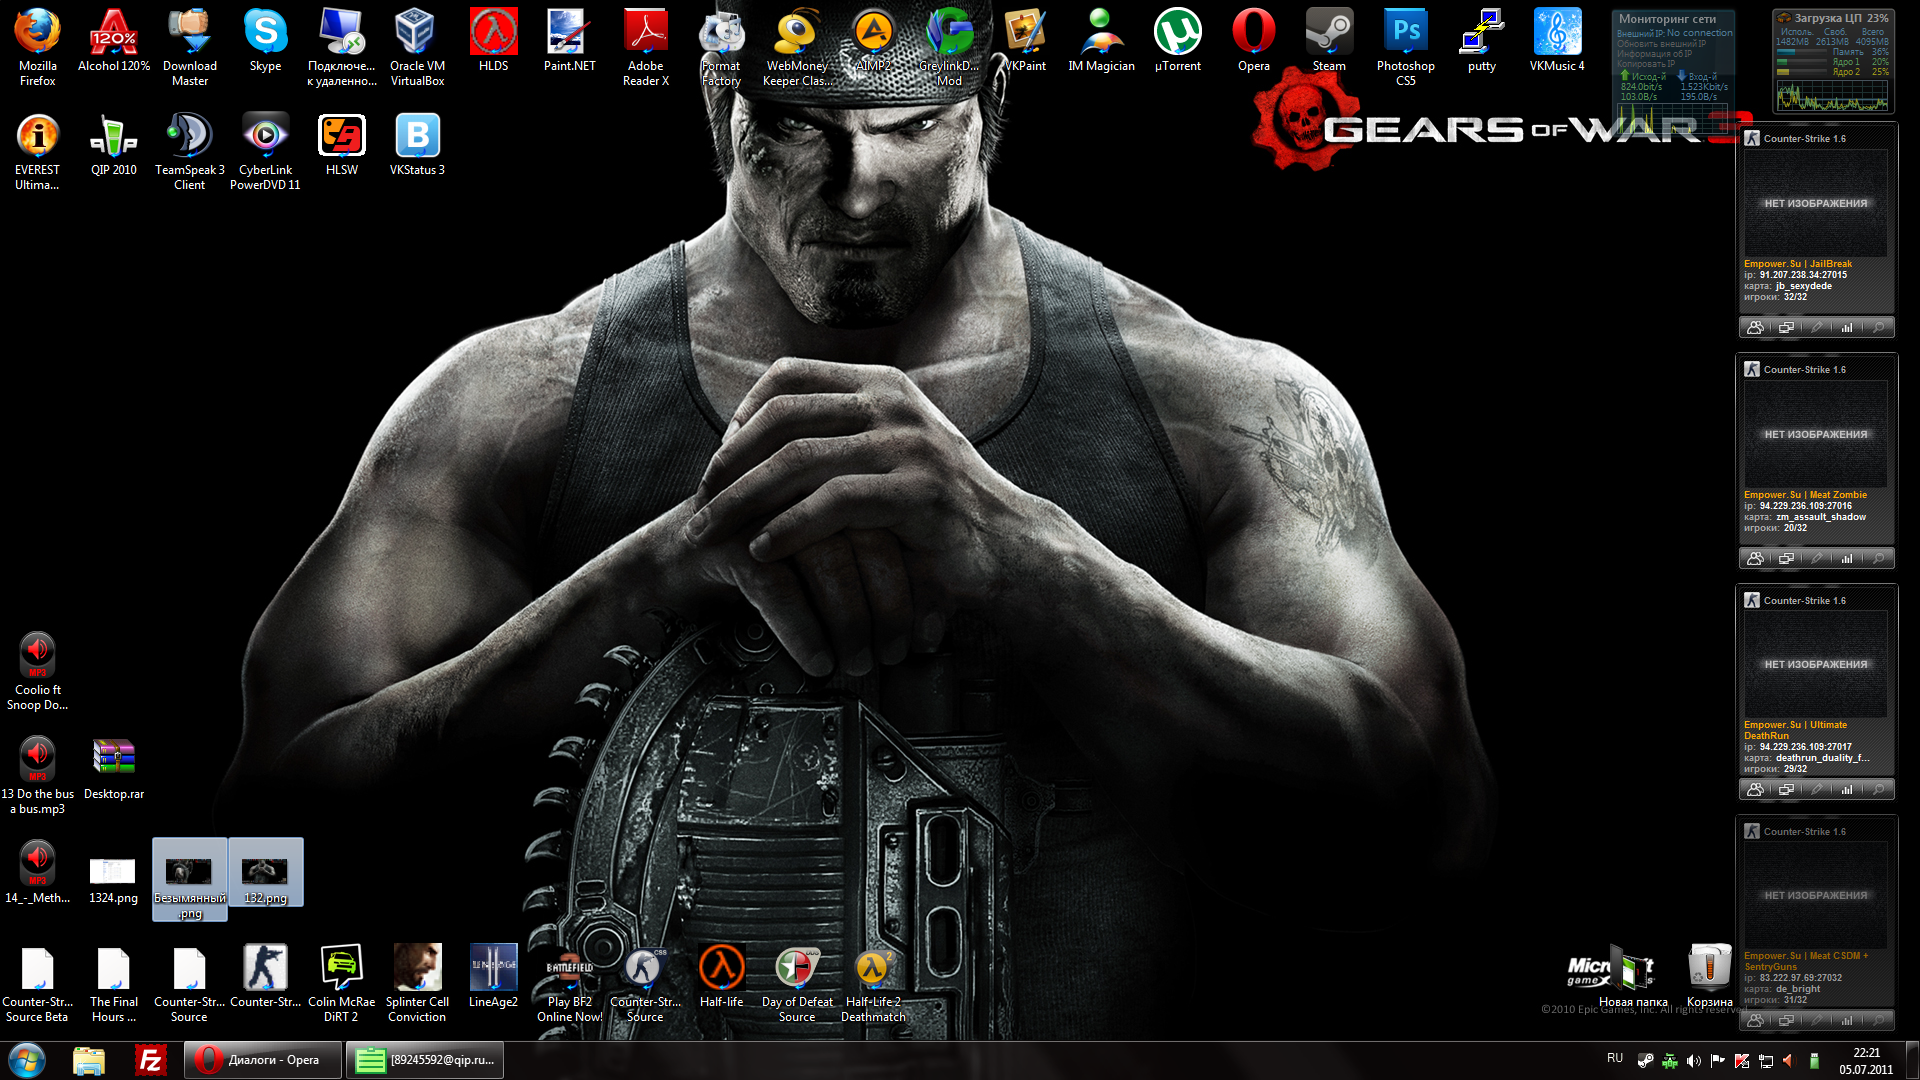This screenshot has height=1080, width=1920.
Task: Open Windows Explorer from the taskbar
Action: 89,1060
